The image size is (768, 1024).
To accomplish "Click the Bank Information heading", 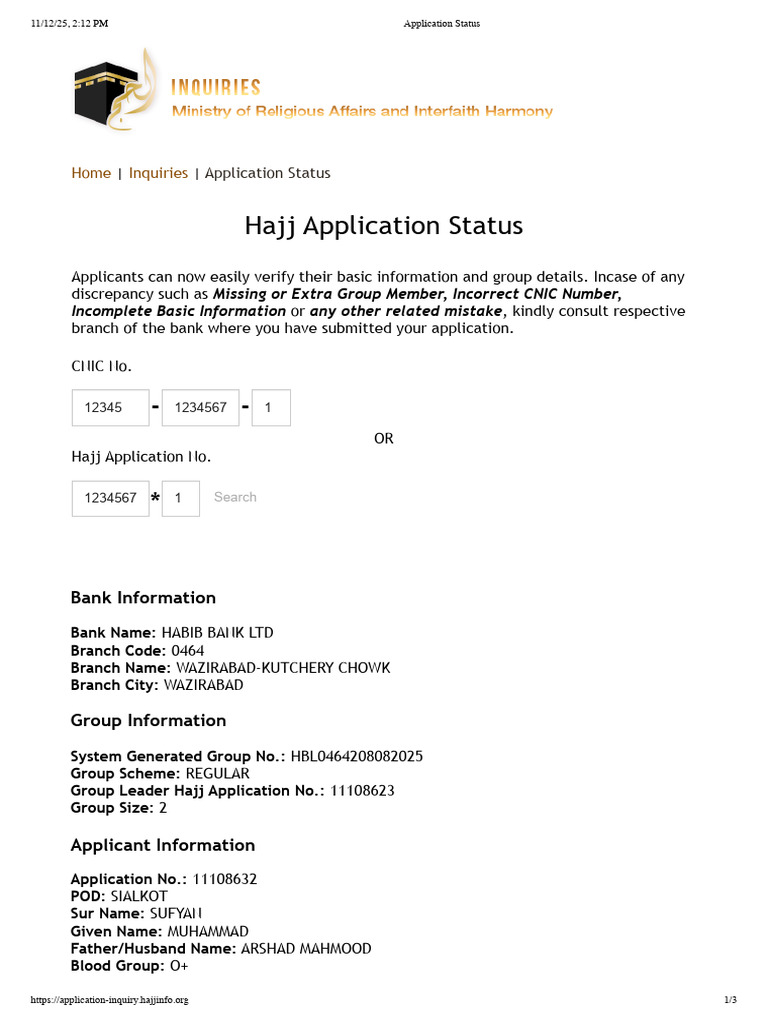I will [x=143, y=598].
